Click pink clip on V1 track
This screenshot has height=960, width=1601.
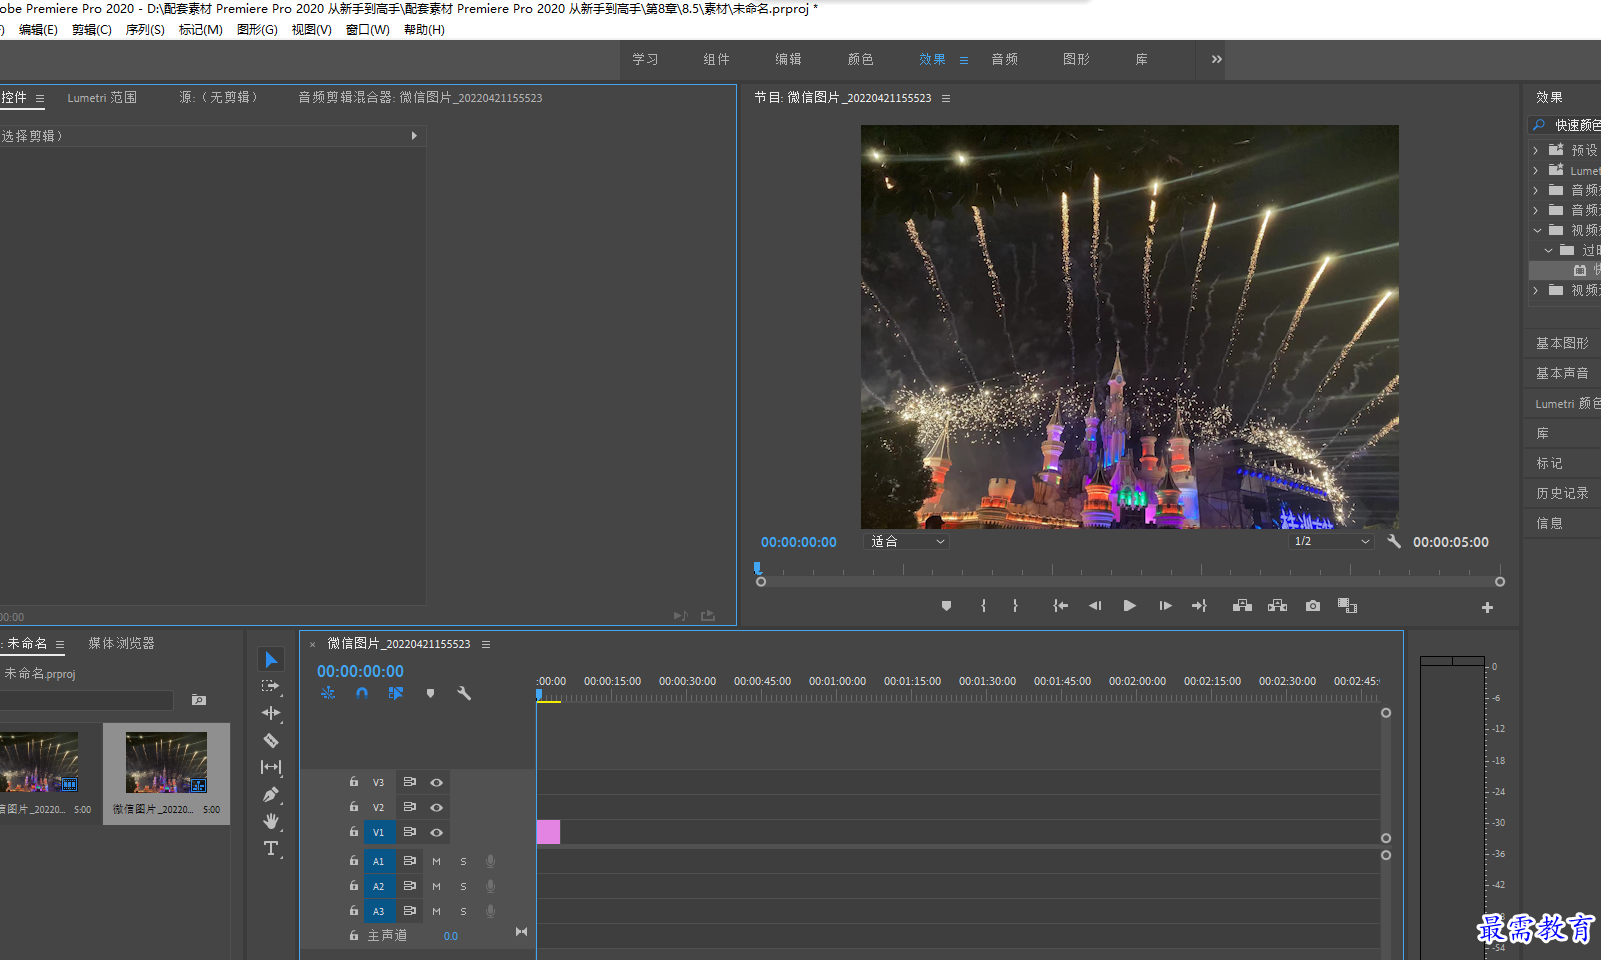pyautogui.click(x=548, y=832)
